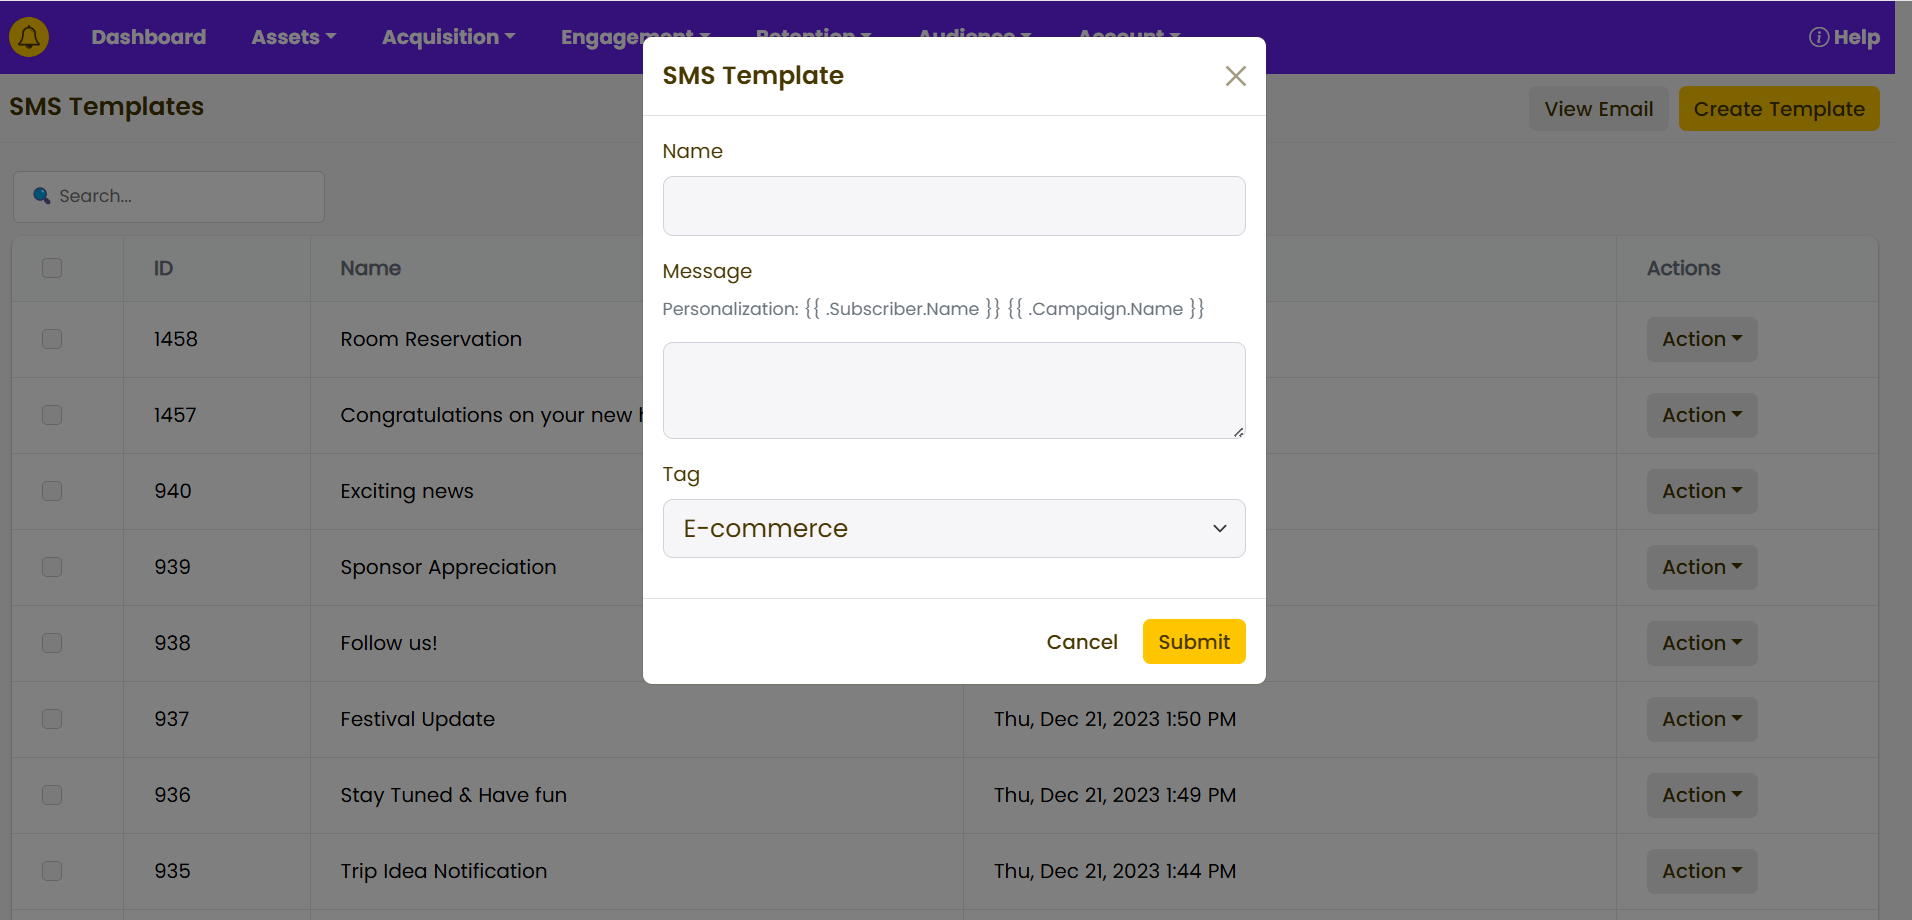Viewport: 1912px width, 920px height.
Task: Open the Tag dropdown showing E-commerce
Action: 953,528
